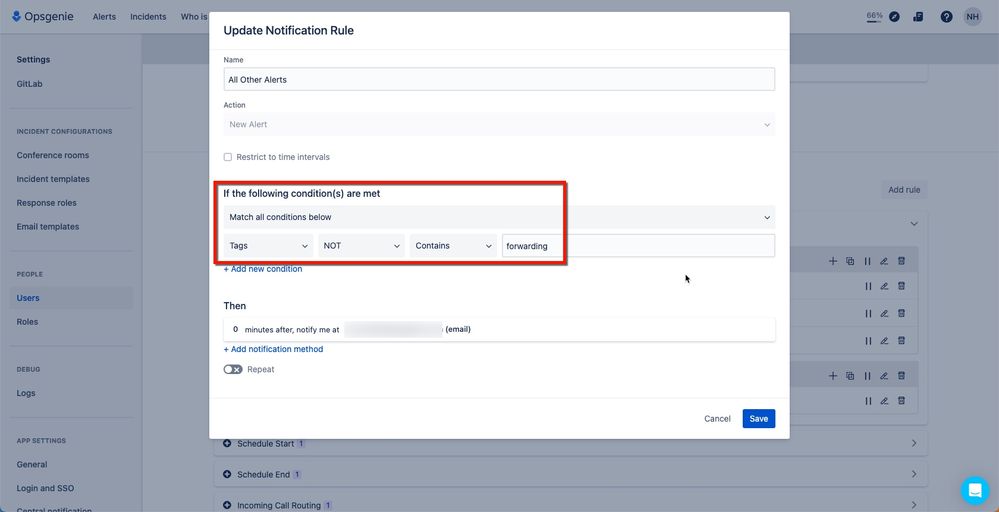Click the condition value field containing forwarding
The image size is (999, 512).
[638, 246]
